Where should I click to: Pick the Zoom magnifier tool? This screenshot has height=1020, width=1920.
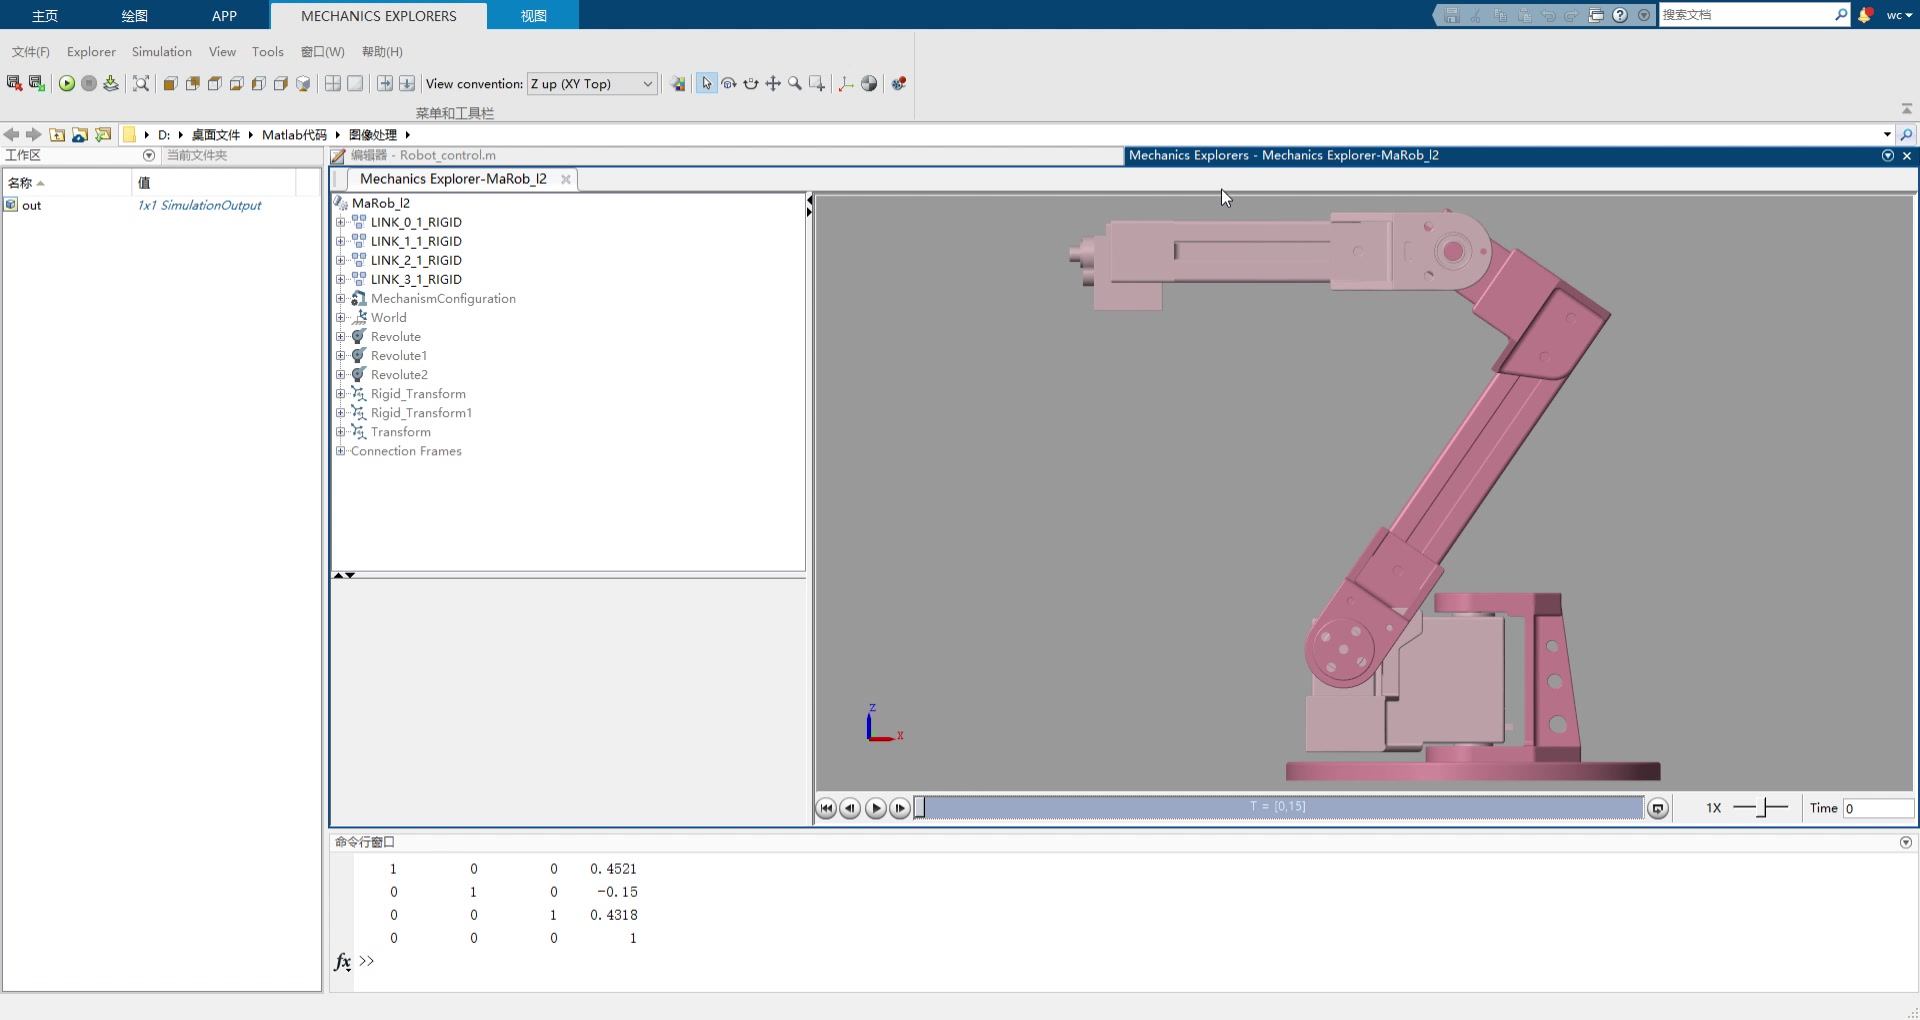pyautogui.click(x=795, y=84)
